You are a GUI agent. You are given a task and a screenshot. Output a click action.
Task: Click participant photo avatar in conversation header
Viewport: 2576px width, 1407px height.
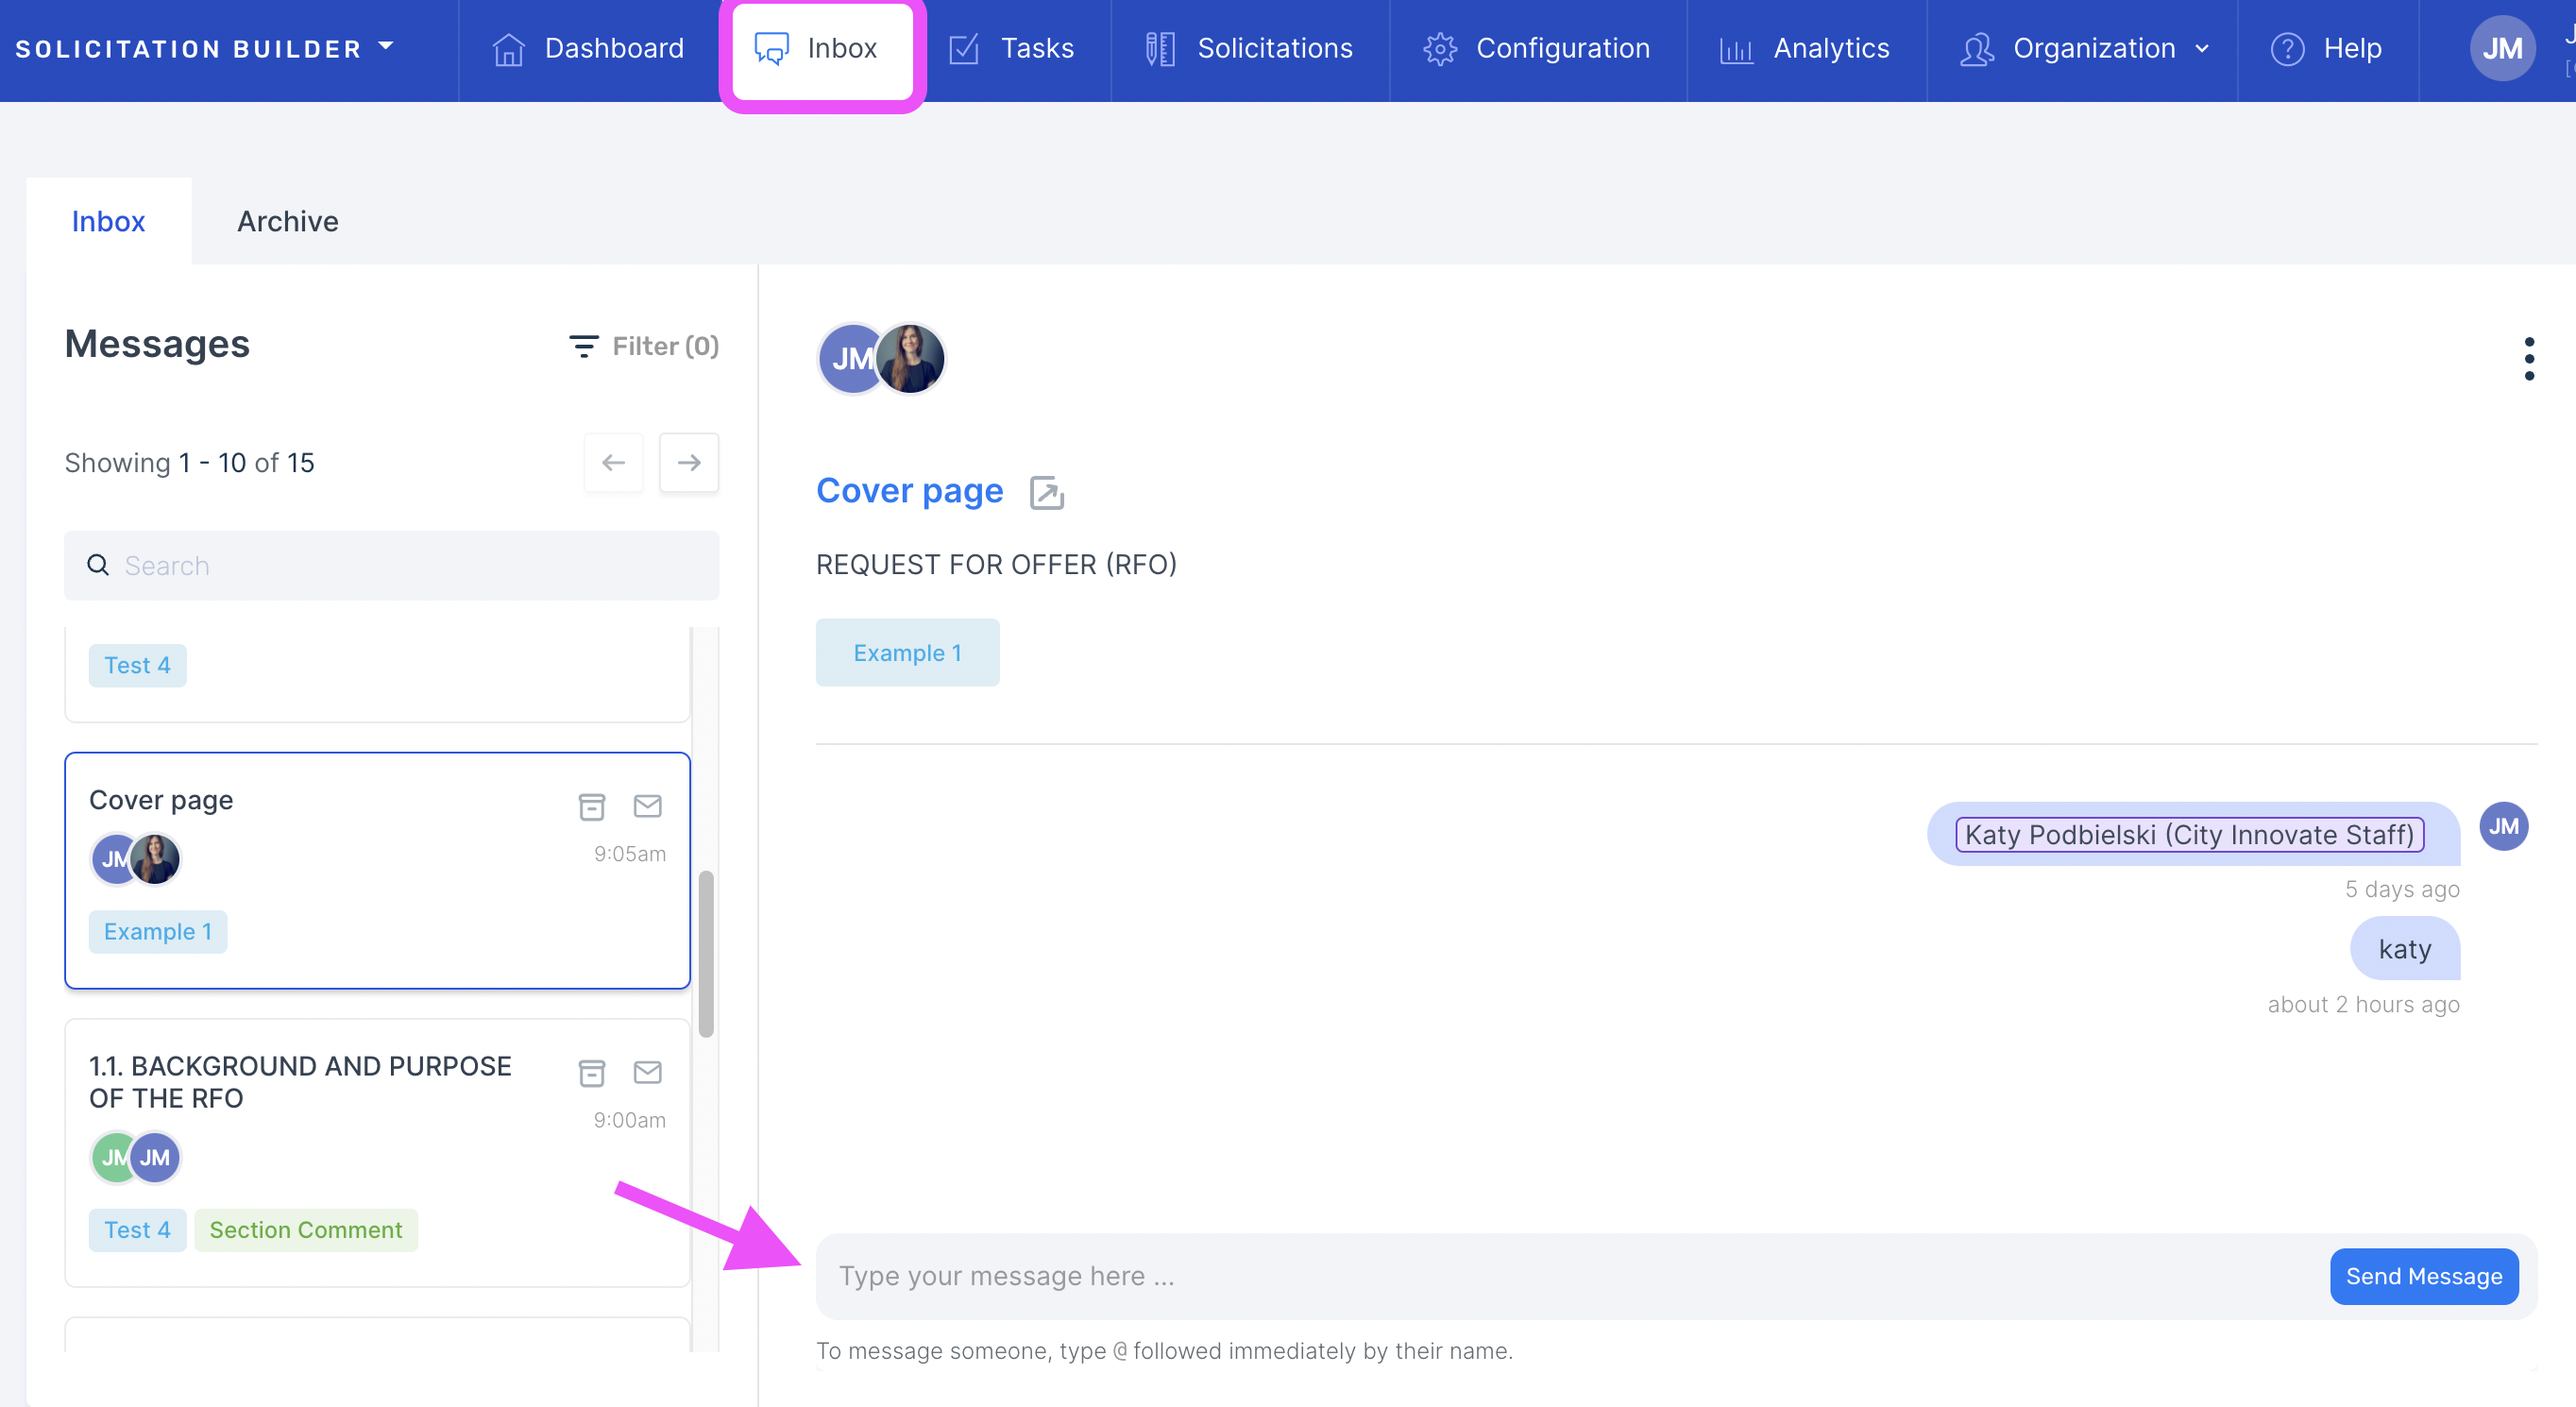pos(910,358)
